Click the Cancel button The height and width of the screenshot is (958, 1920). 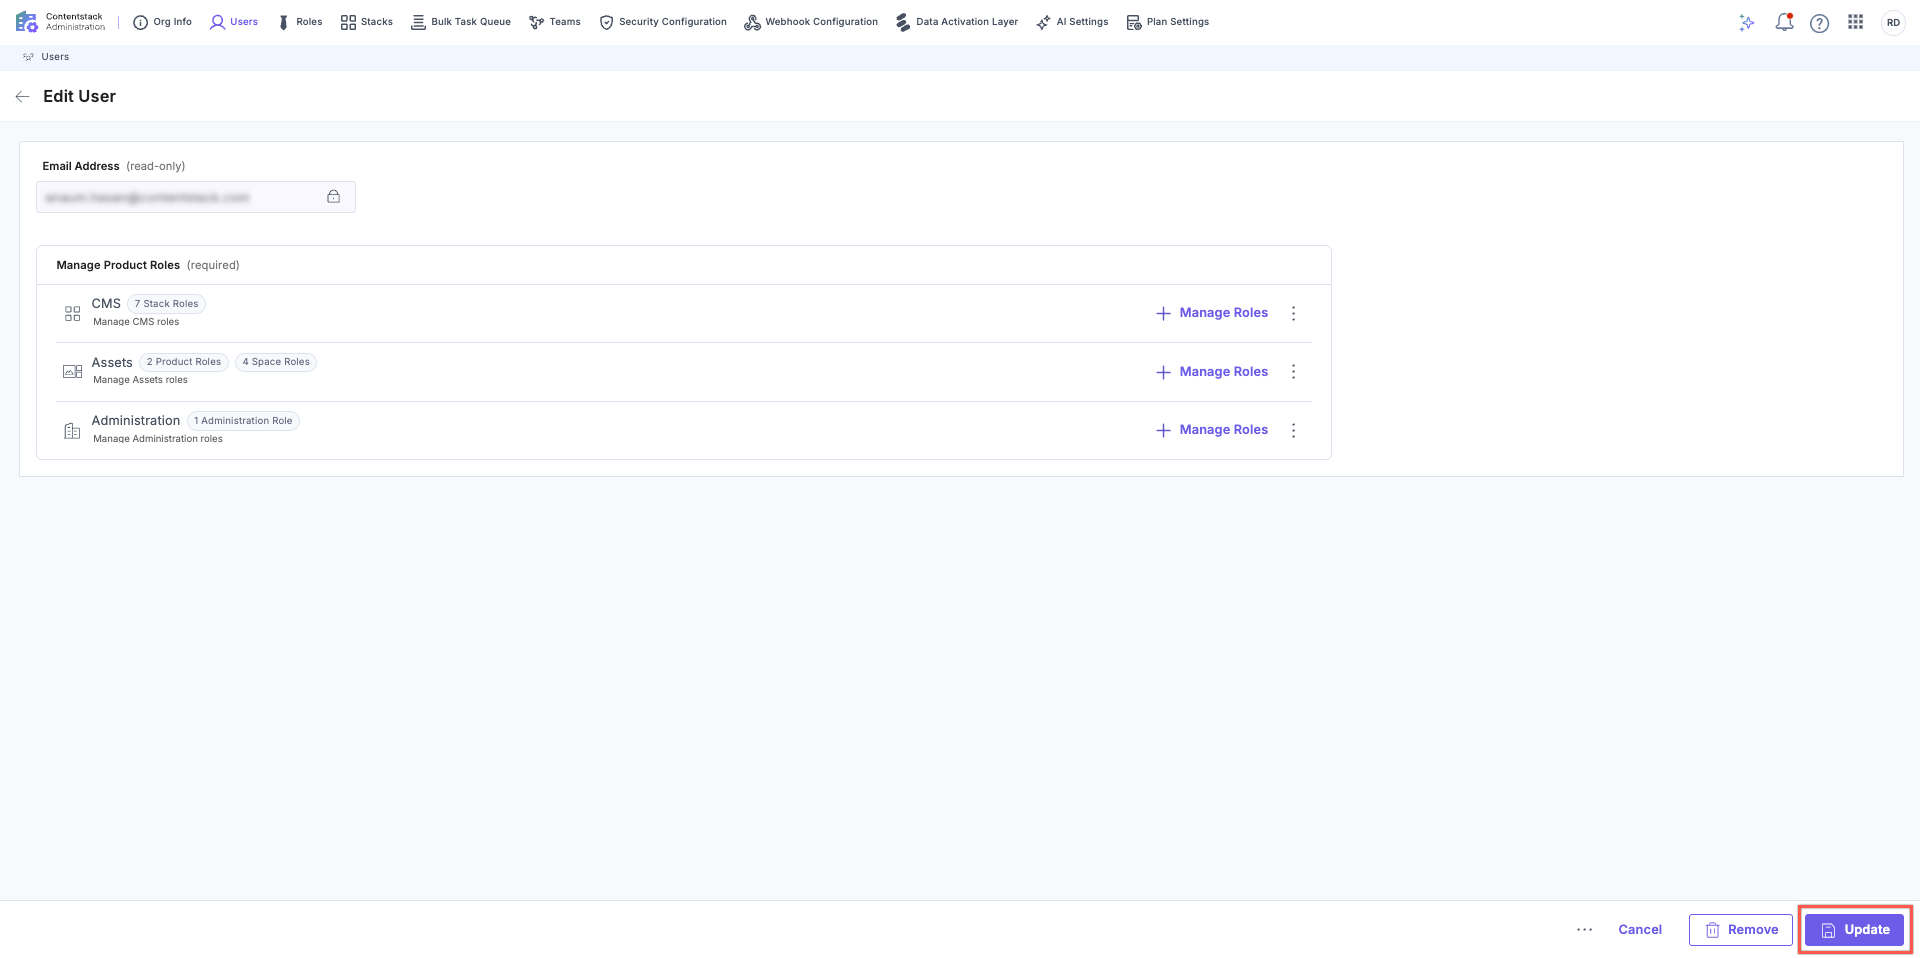pyautogui.click(x=1640, y=930)
